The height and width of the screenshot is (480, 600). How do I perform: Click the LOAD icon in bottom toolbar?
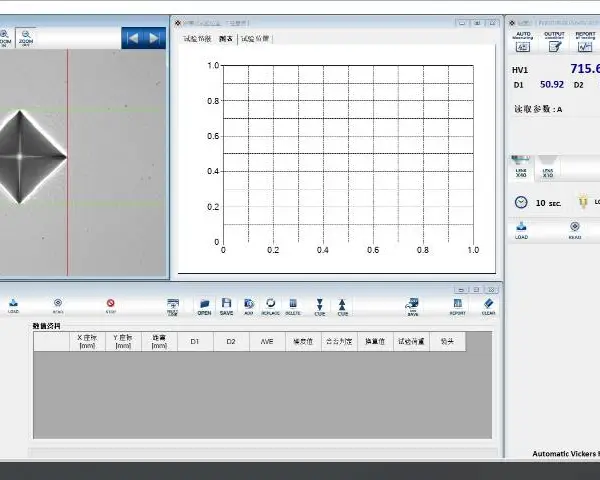coord(13,306)
